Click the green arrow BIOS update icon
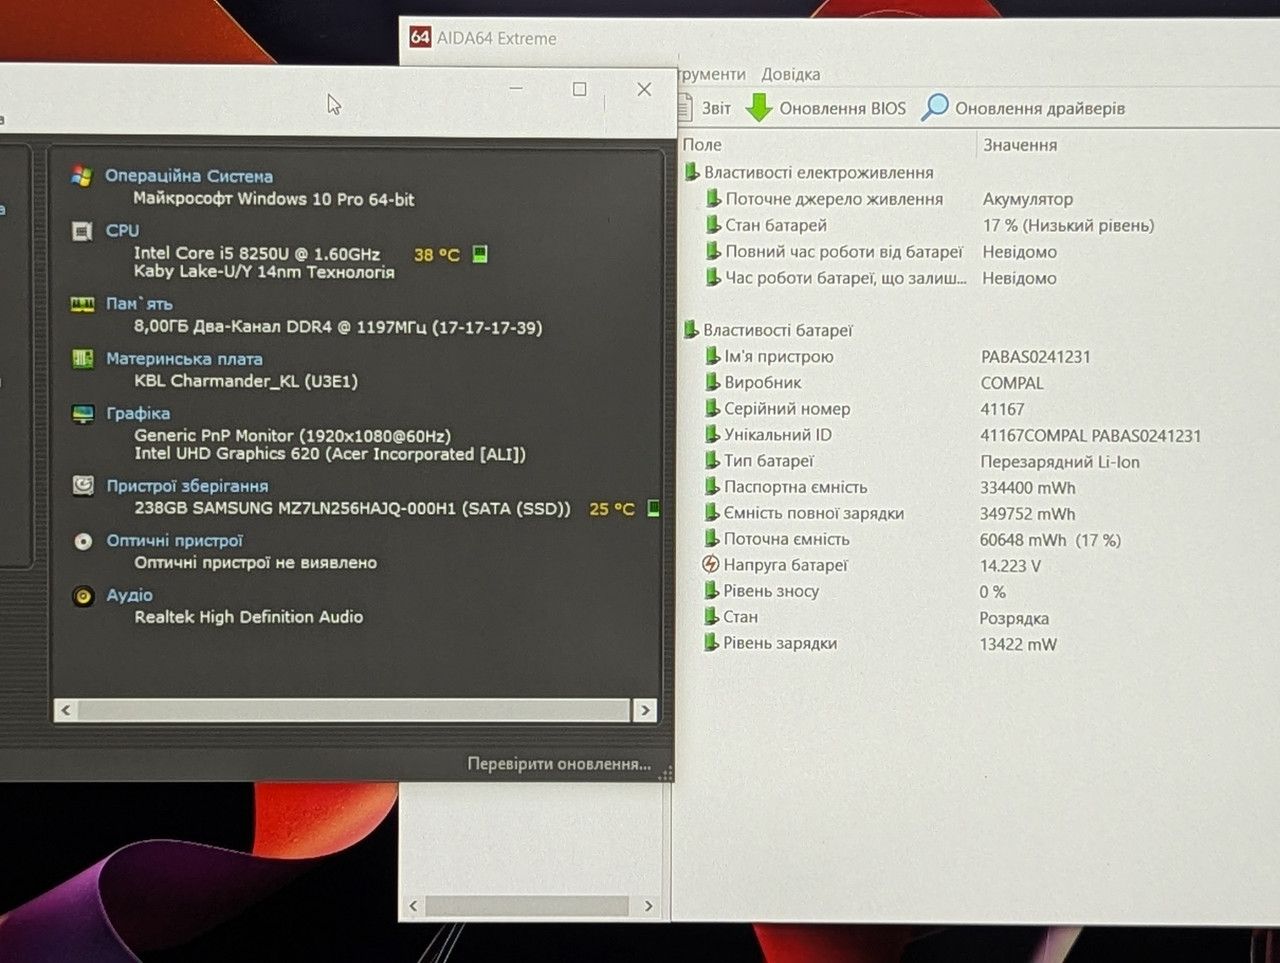The width and height of the screenshot is (1280, 963). (760, 108)
